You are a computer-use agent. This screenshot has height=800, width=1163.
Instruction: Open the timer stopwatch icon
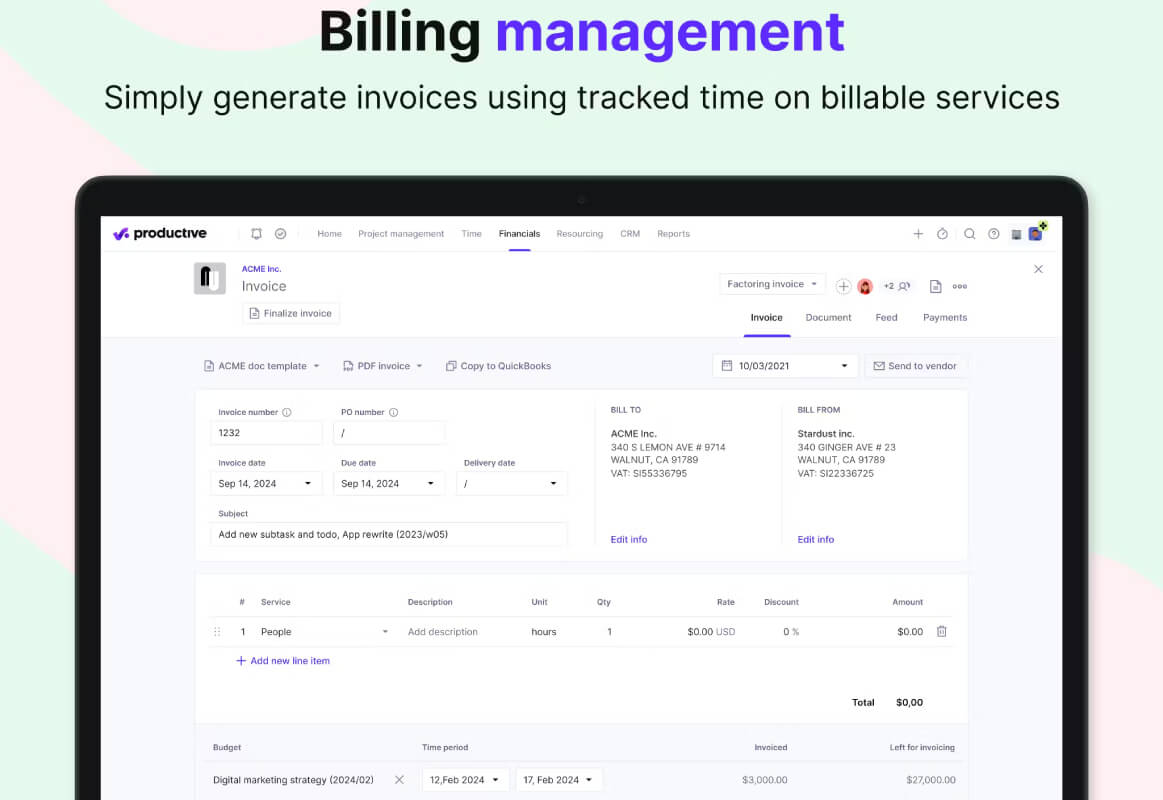942,234
